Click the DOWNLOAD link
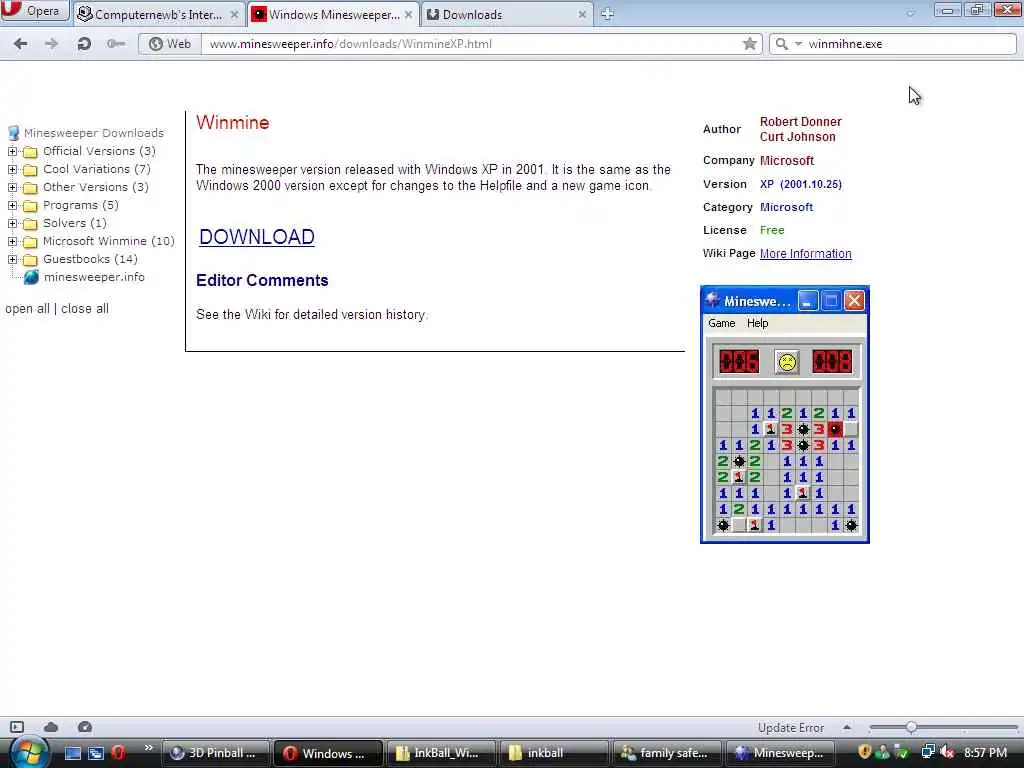Viewport: 1024px width, 768px height. click(257, 236)
